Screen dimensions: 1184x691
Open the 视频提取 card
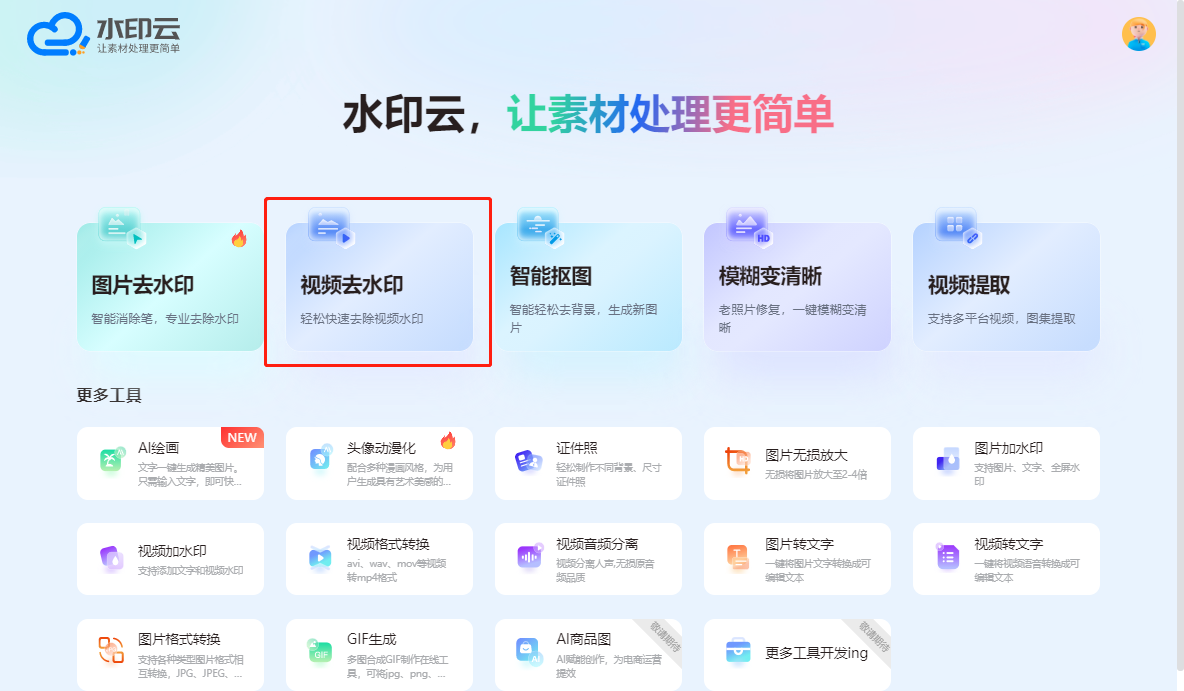tap(1006, 286)
